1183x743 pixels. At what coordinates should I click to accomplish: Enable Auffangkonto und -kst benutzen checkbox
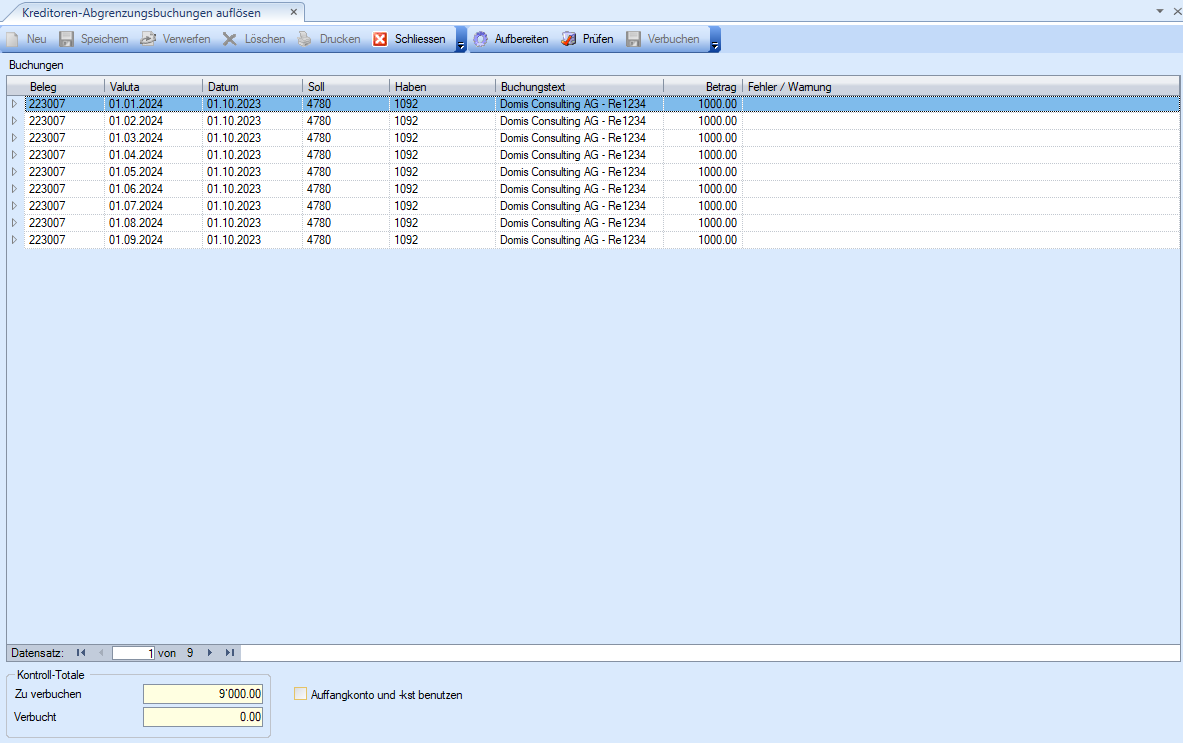pos(300,694)
